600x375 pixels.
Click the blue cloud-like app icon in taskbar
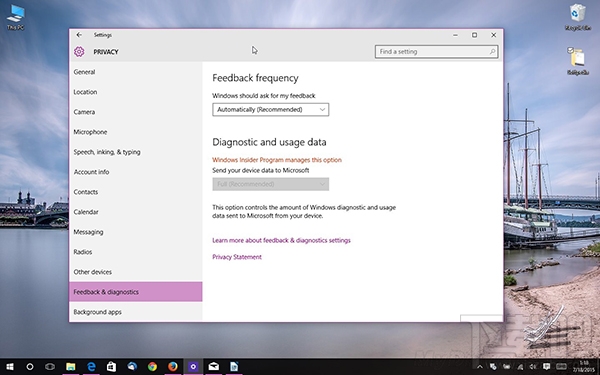click(132, 367)
